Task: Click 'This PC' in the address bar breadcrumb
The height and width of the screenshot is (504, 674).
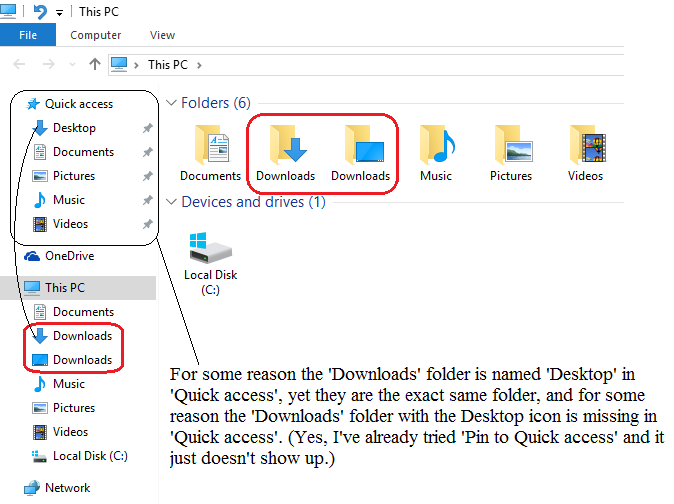Action: click(168, 64)
